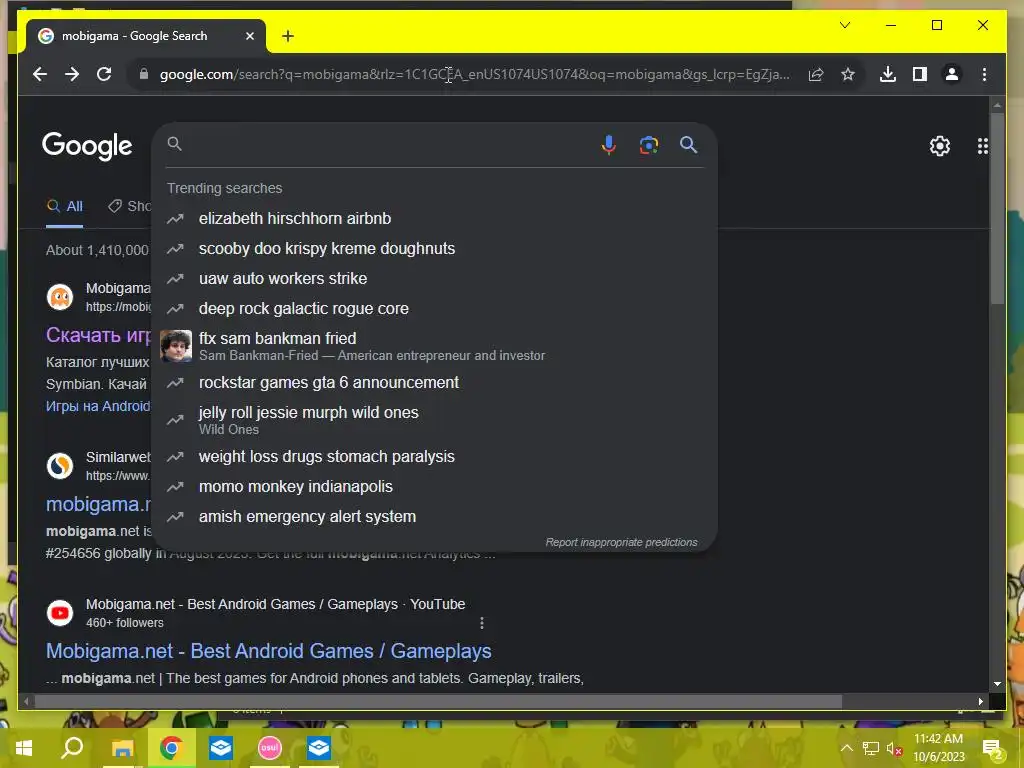The height and width of the screenshot is (768, 1024).
Task: Start voice search with the microphone icon
Action: pos(609,144)
